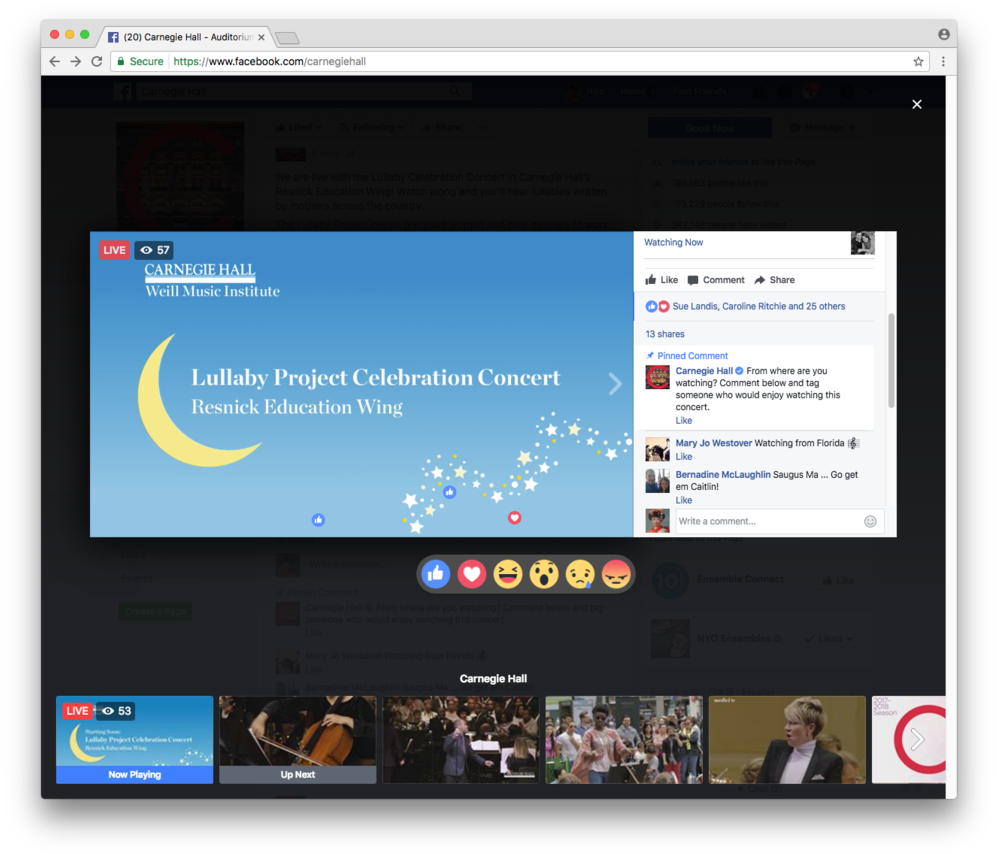This screenshot has height=854, width=997.
Task: Select the Love heart reaction
Action: (472, 574)
